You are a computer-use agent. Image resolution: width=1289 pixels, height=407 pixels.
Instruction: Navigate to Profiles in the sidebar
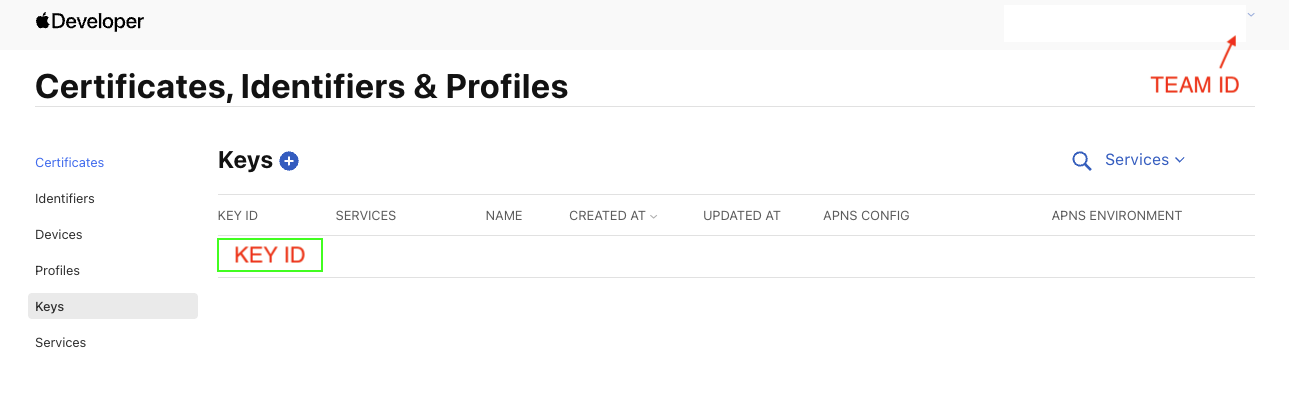click(57, 271)
